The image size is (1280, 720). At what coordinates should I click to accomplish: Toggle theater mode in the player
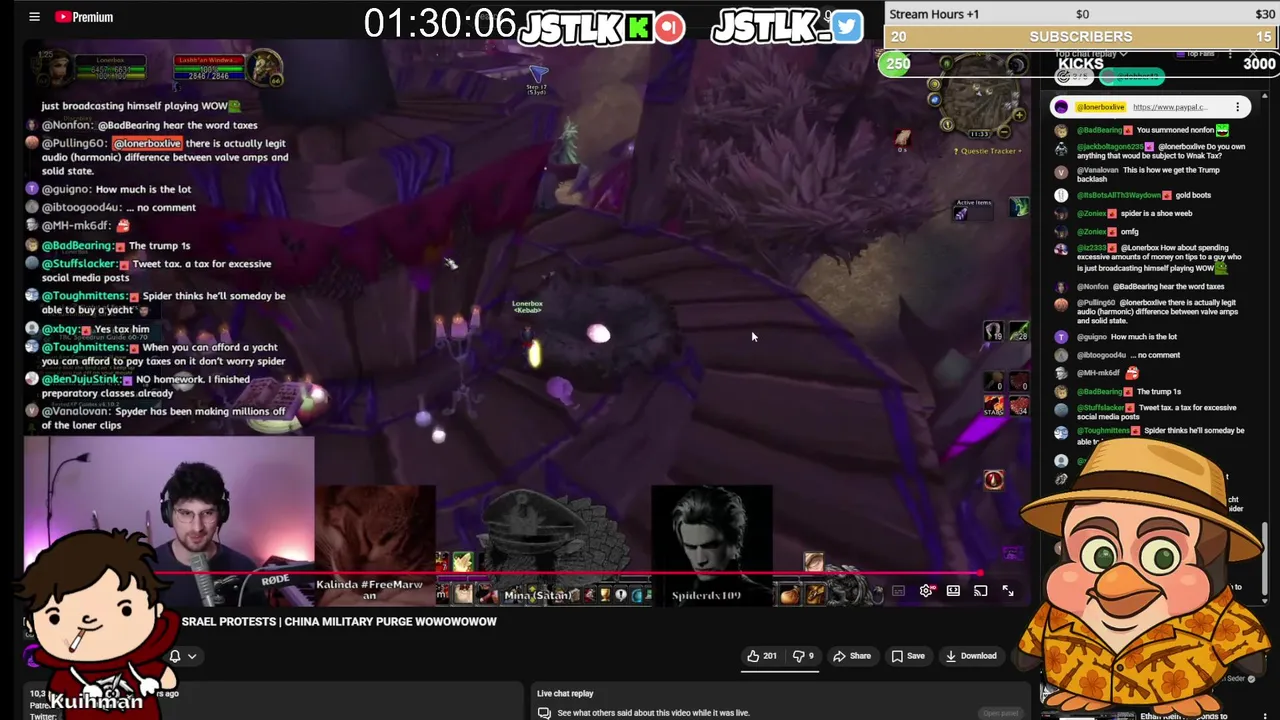[953, 591]
